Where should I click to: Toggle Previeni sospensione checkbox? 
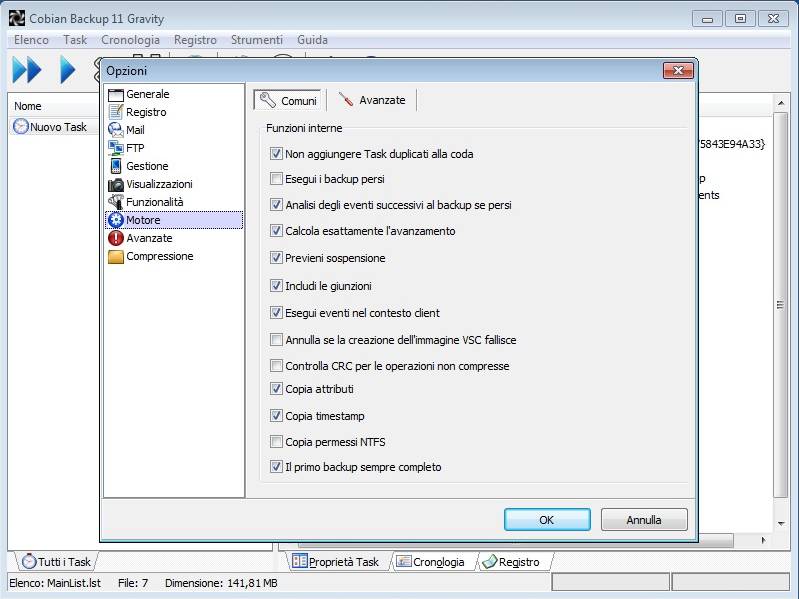277,258
